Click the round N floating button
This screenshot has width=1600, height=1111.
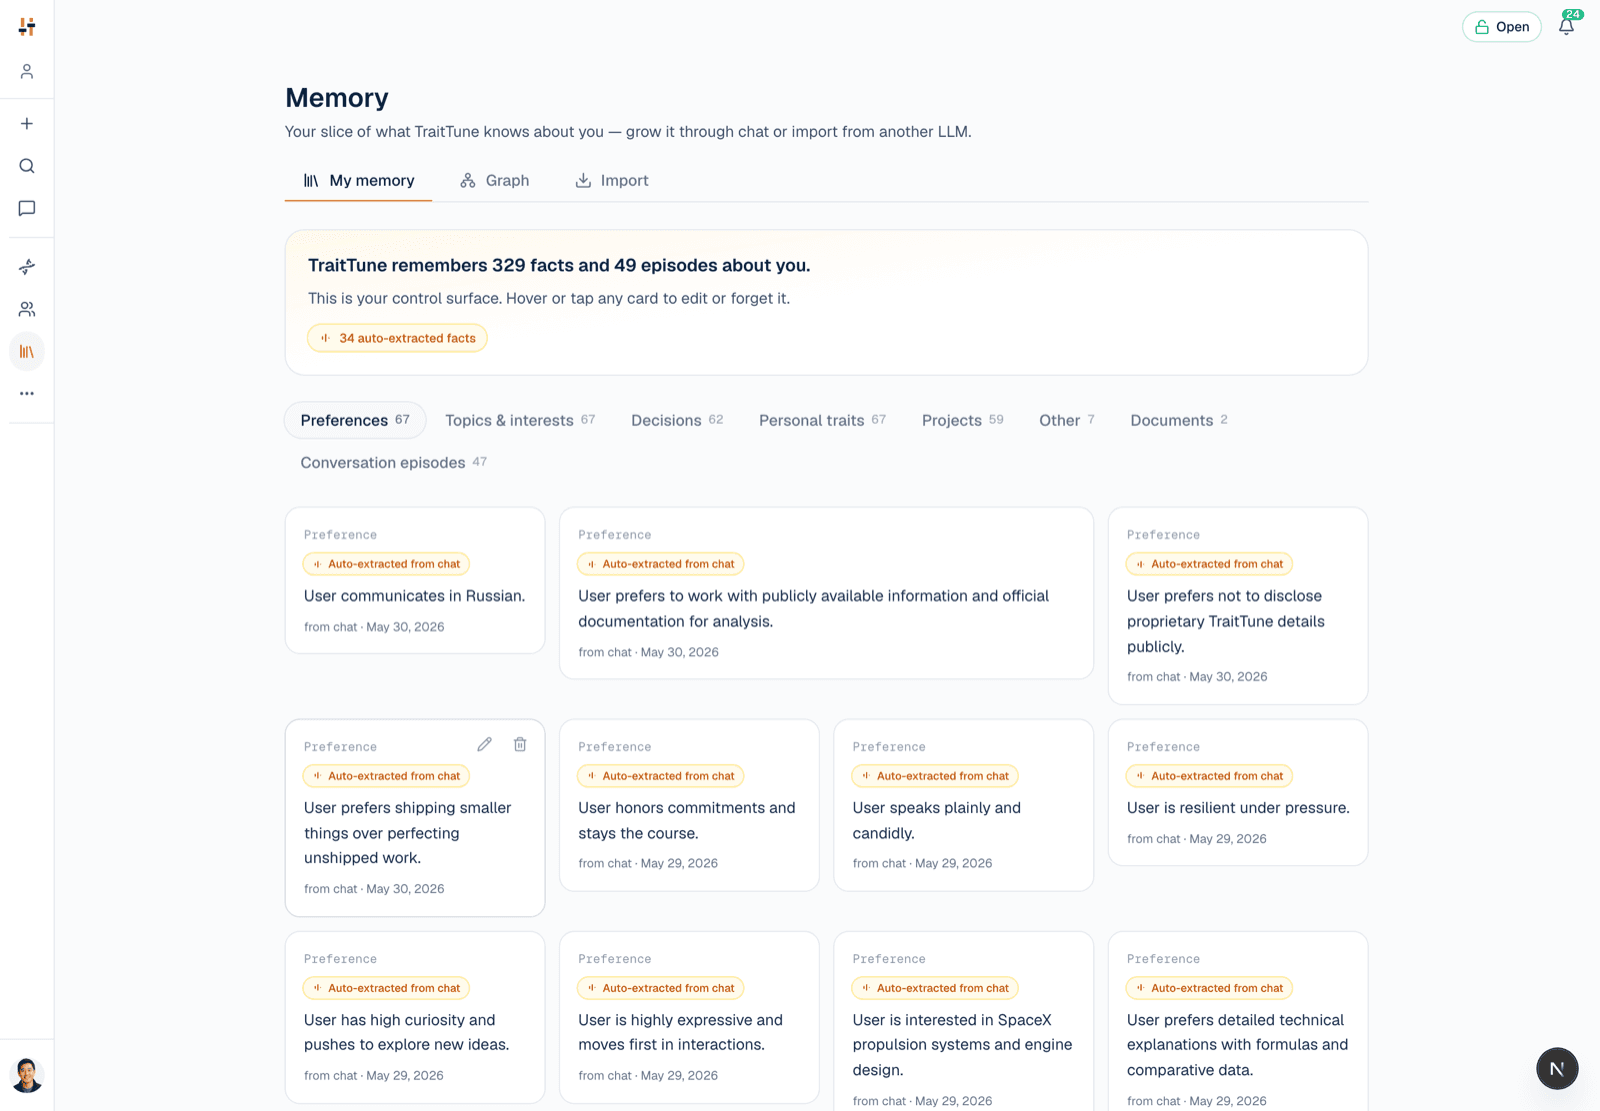pyautogui.click(x=1557, y=1069)
